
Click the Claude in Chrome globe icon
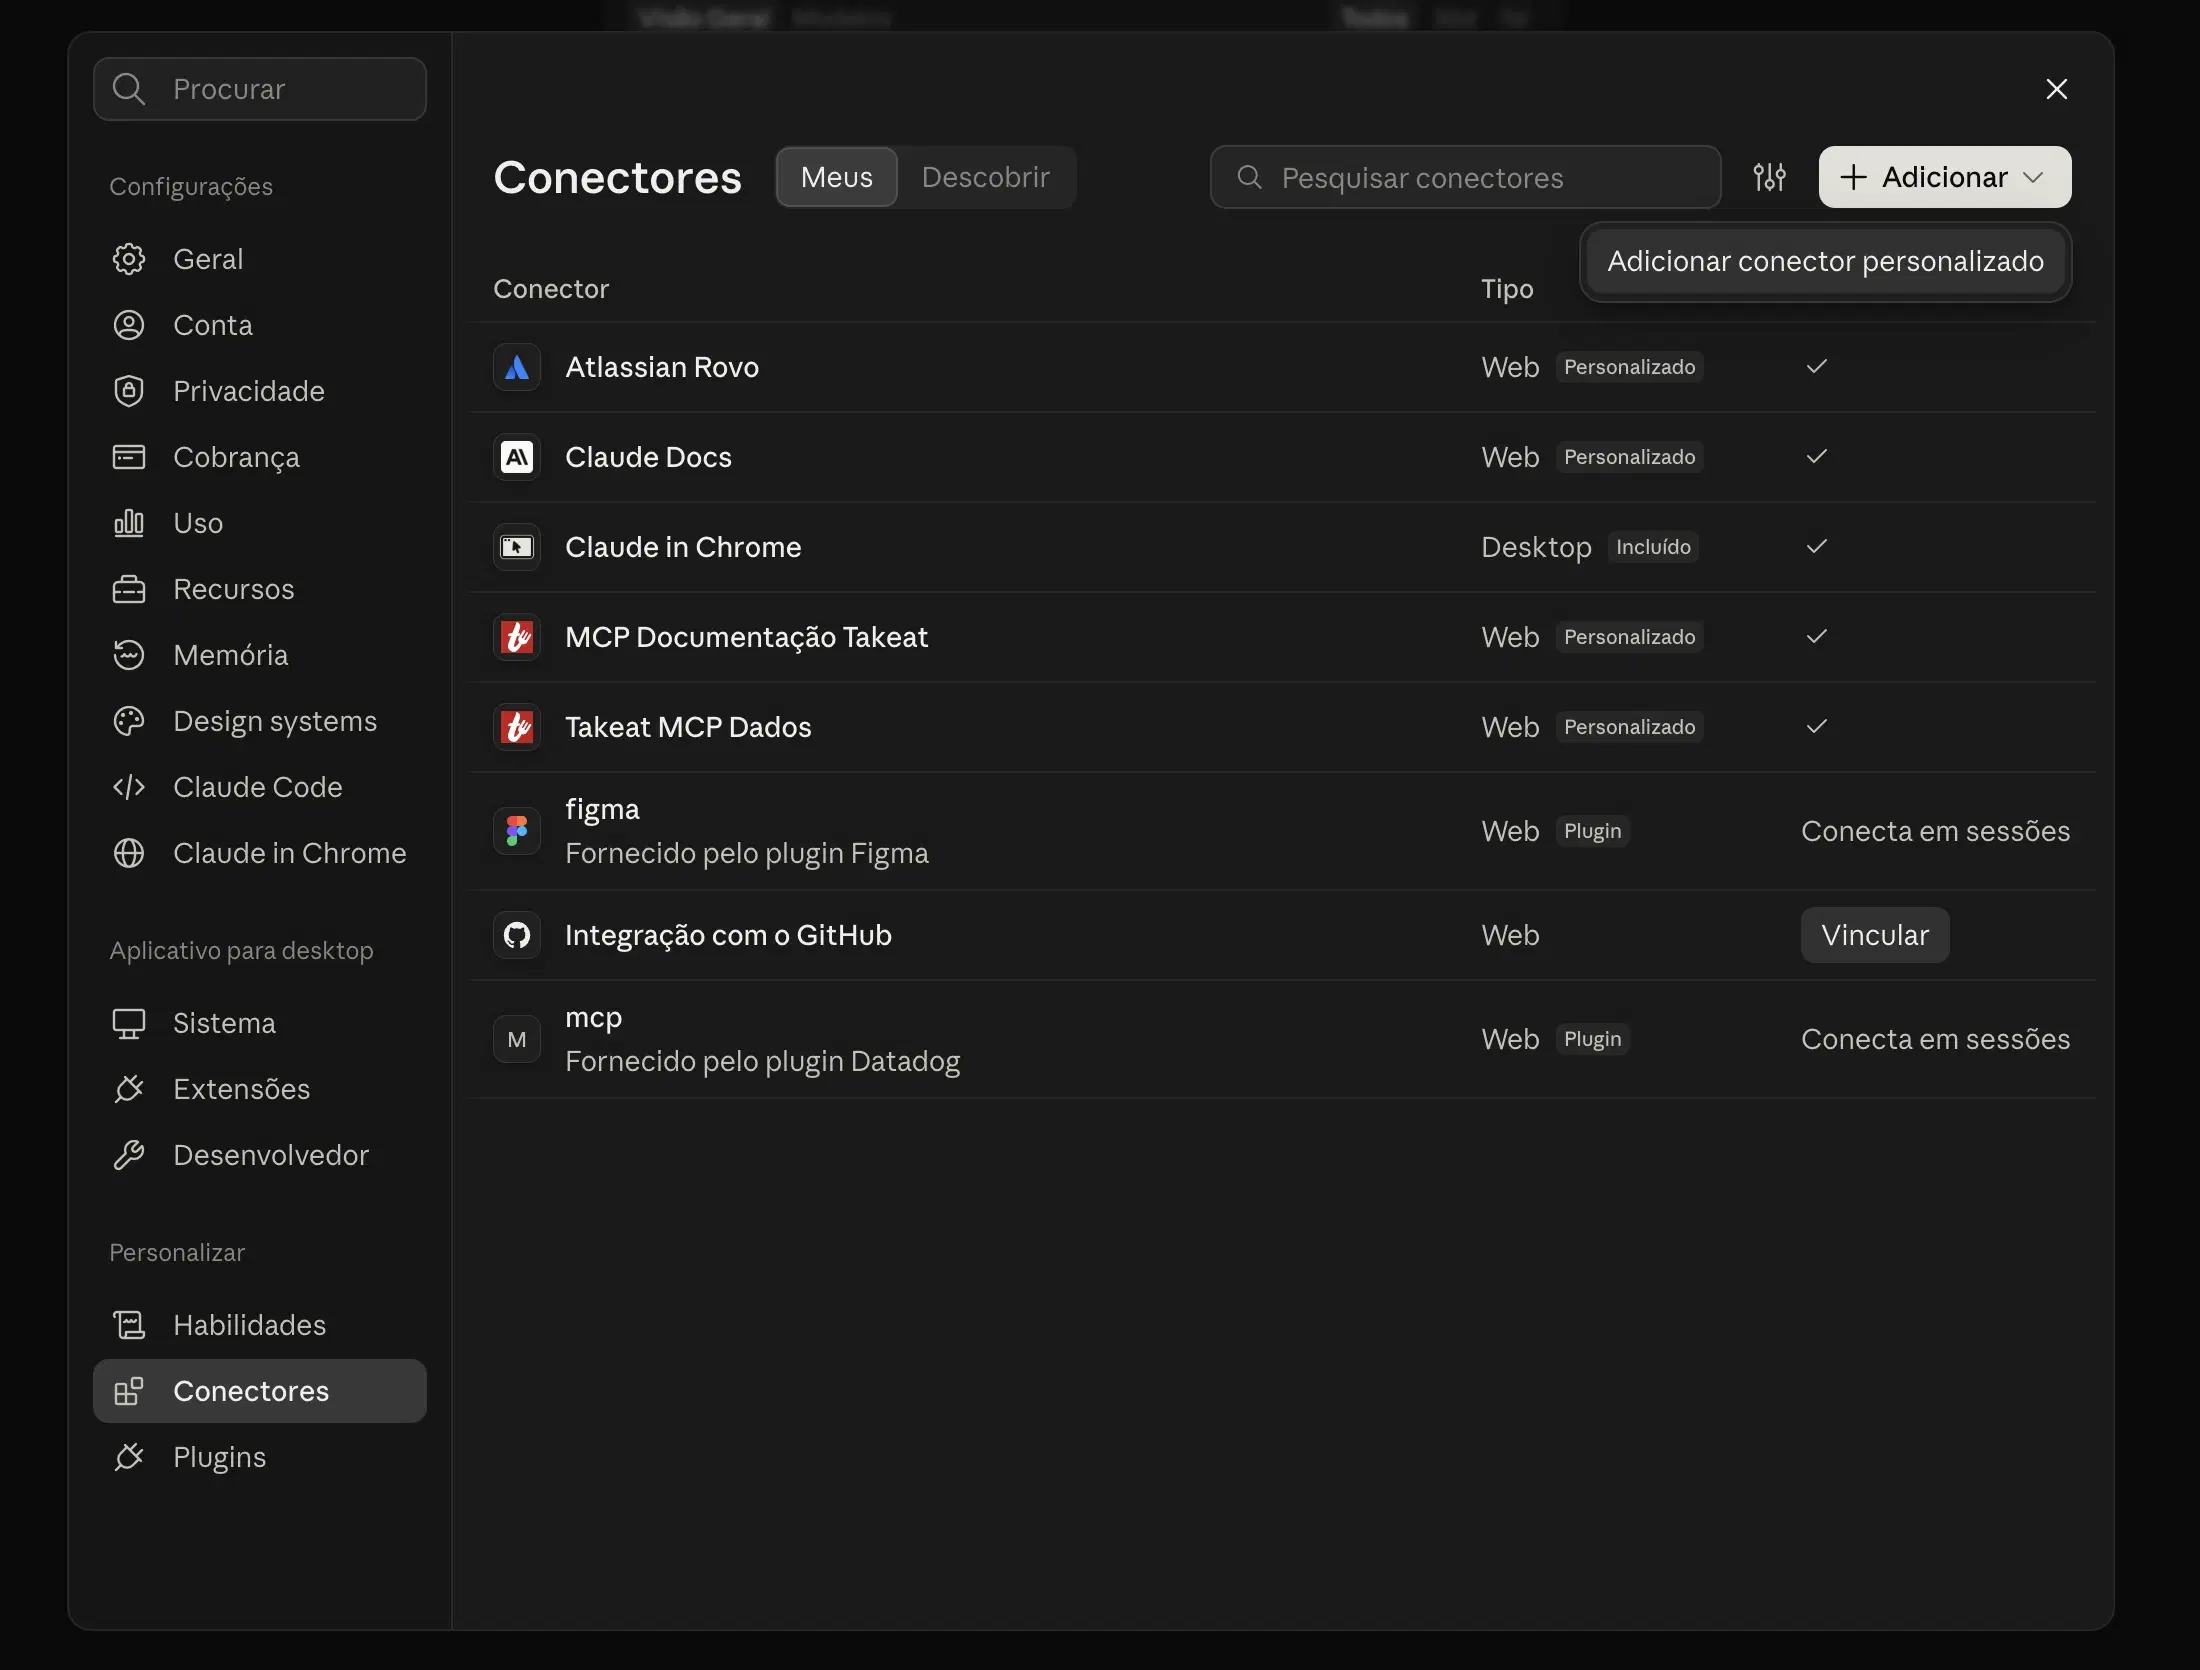(x=129, y=853)
